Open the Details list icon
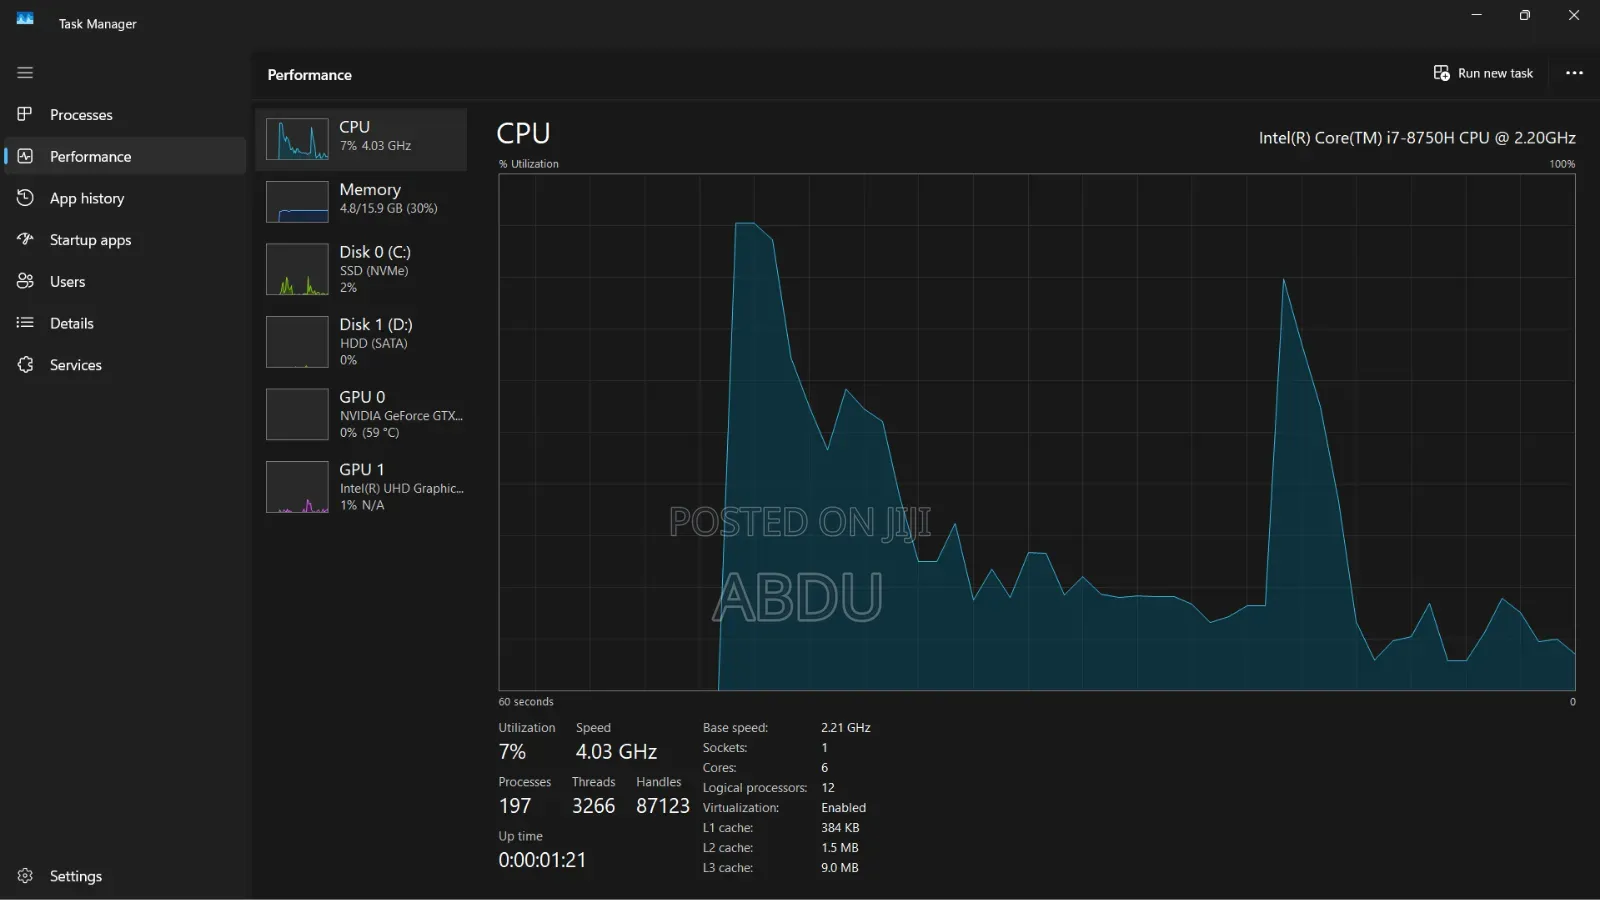The width and height of the screenshot is (1600, 900). click(x=25, y=323)
